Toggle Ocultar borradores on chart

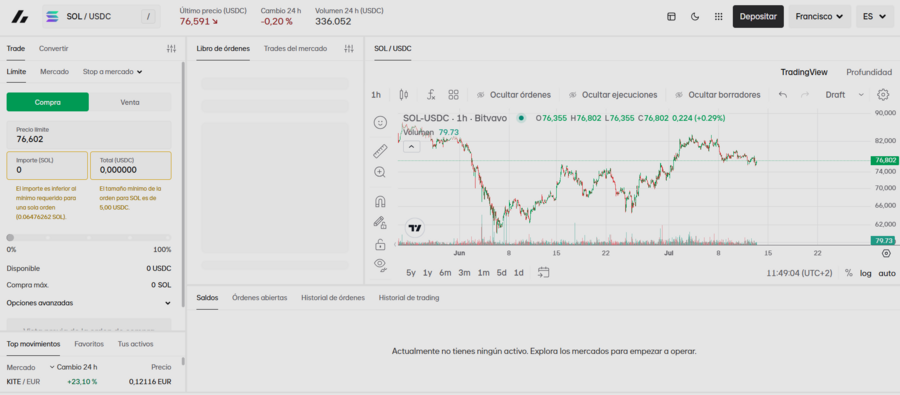(717, 95)
